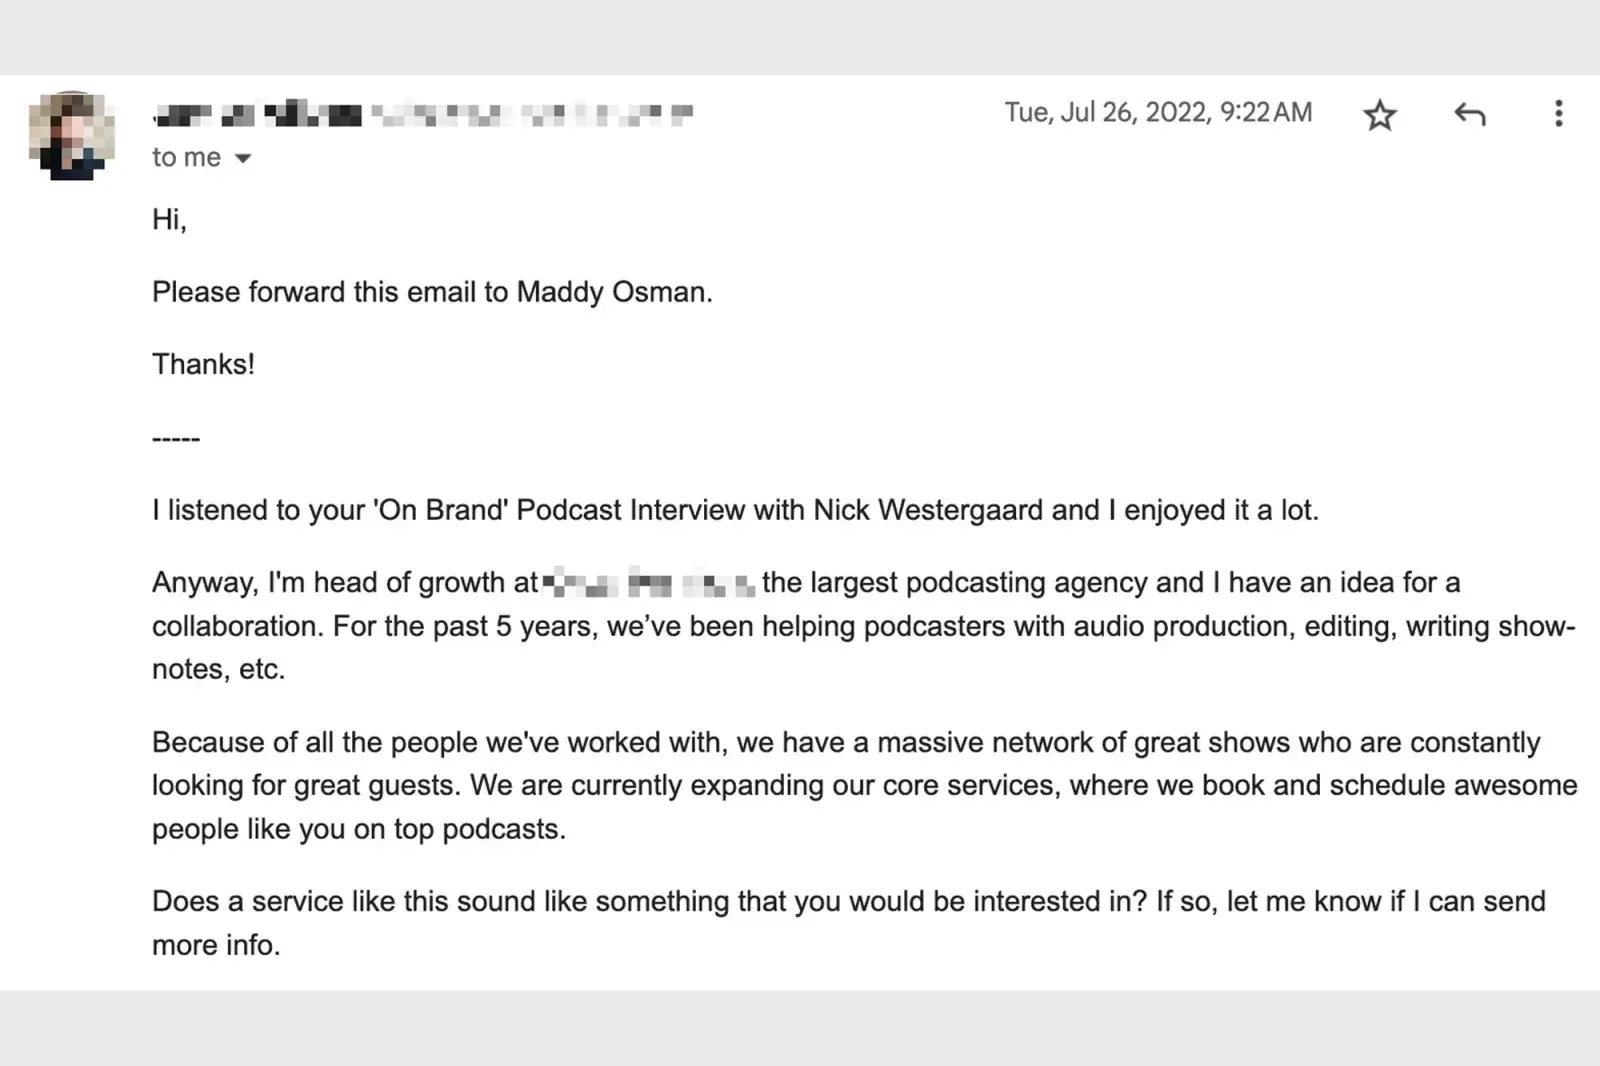Click the 'to me' recipient text
The width and height of the screenshot is (1600, 1066).
(x=186, y=157)
